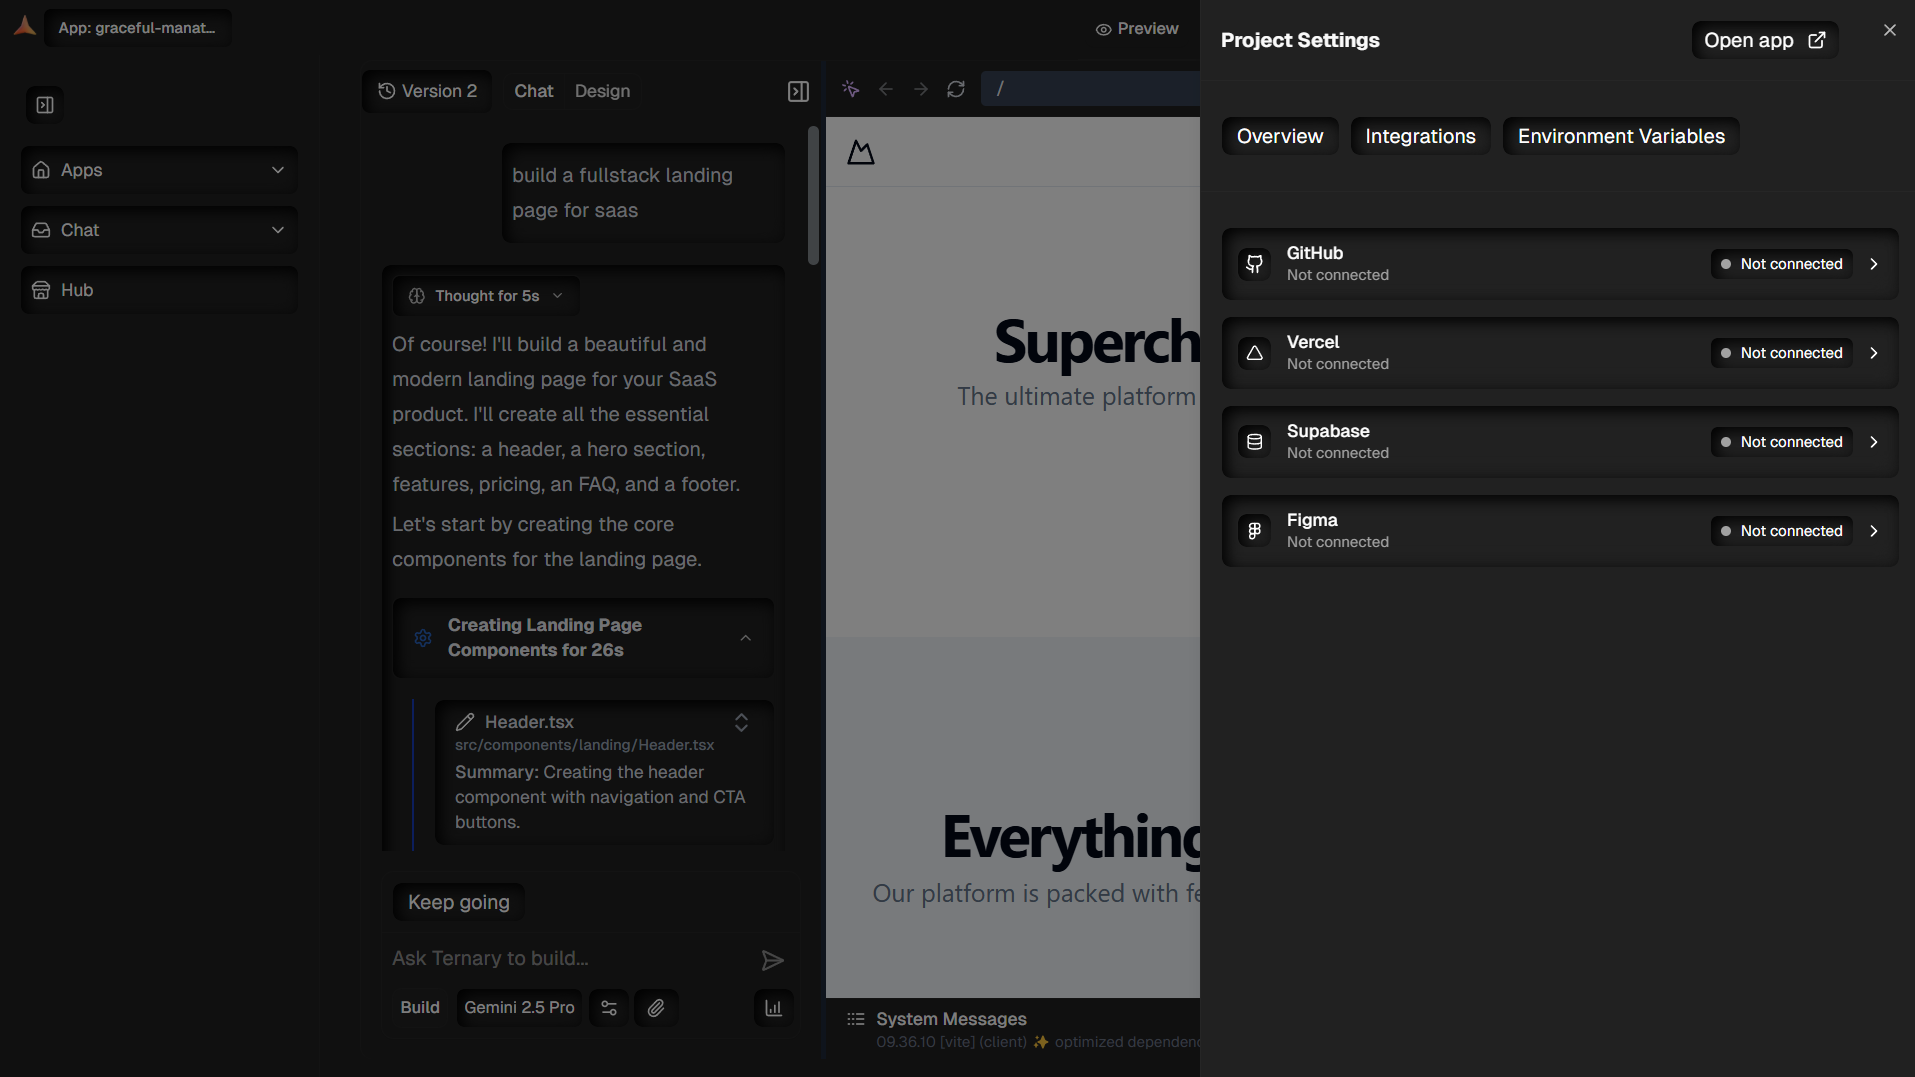Close the Project Settings panel
Image resolution: width=1915 pixels, height=1077 pixels.
(1889, 30)
